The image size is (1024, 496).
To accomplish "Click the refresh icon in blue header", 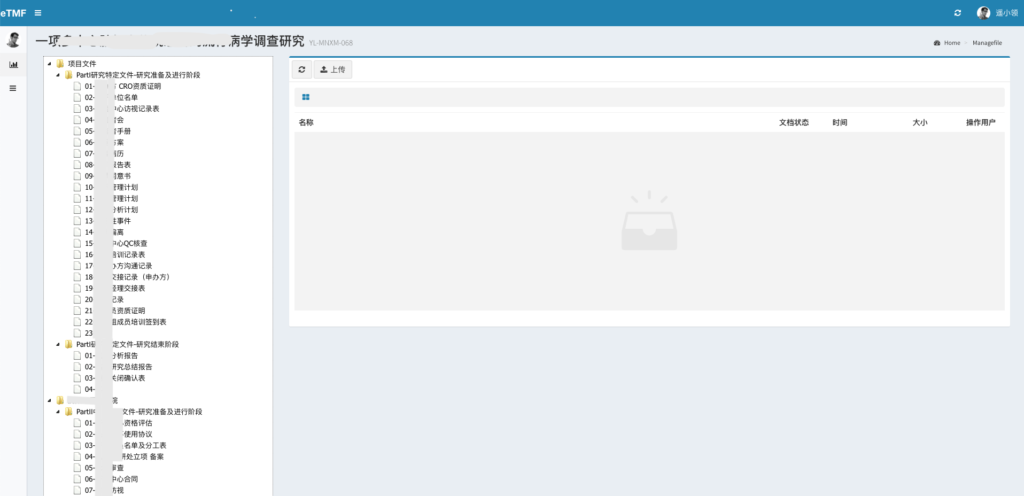I will click(x=958, y=13).
